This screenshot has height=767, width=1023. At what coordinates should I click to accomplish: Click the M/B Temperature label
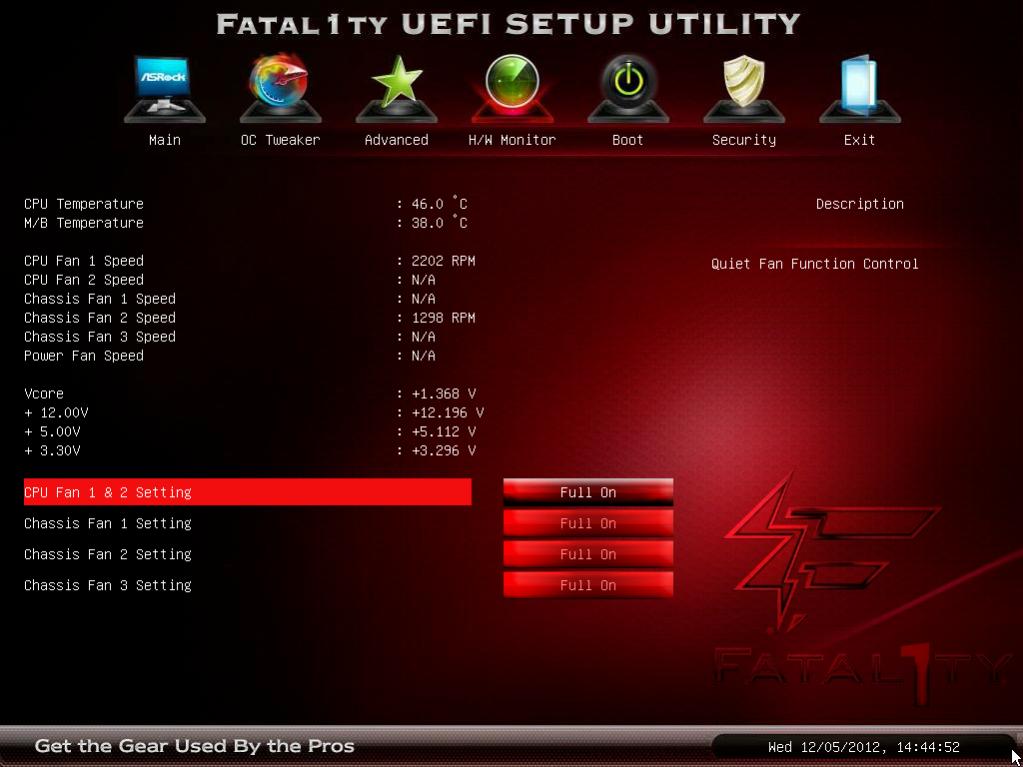point(84,223)
